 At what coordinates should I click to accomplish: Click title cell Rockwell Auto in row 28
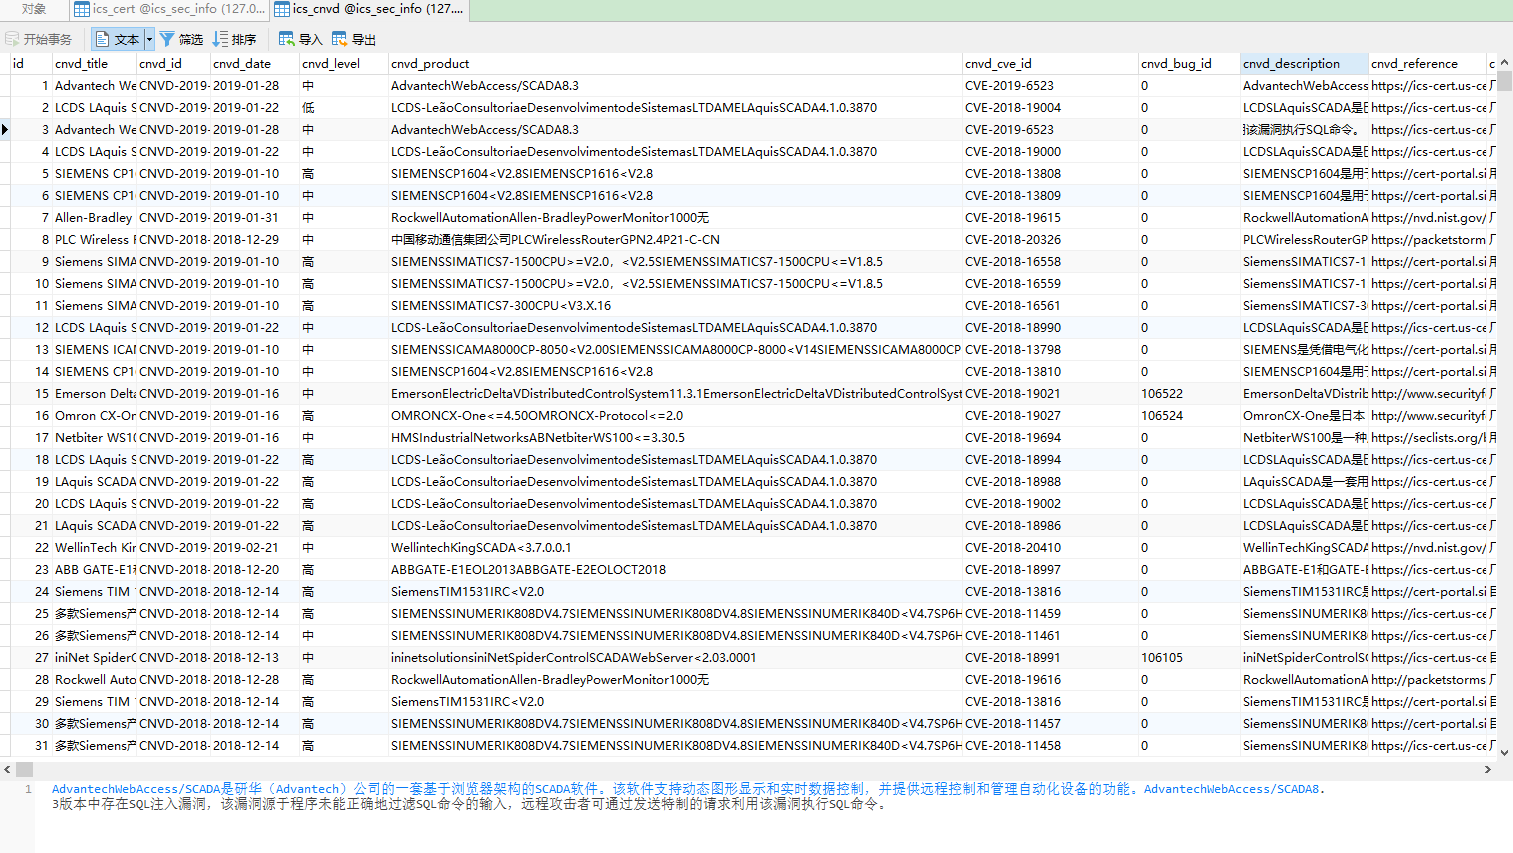point(94,679)
